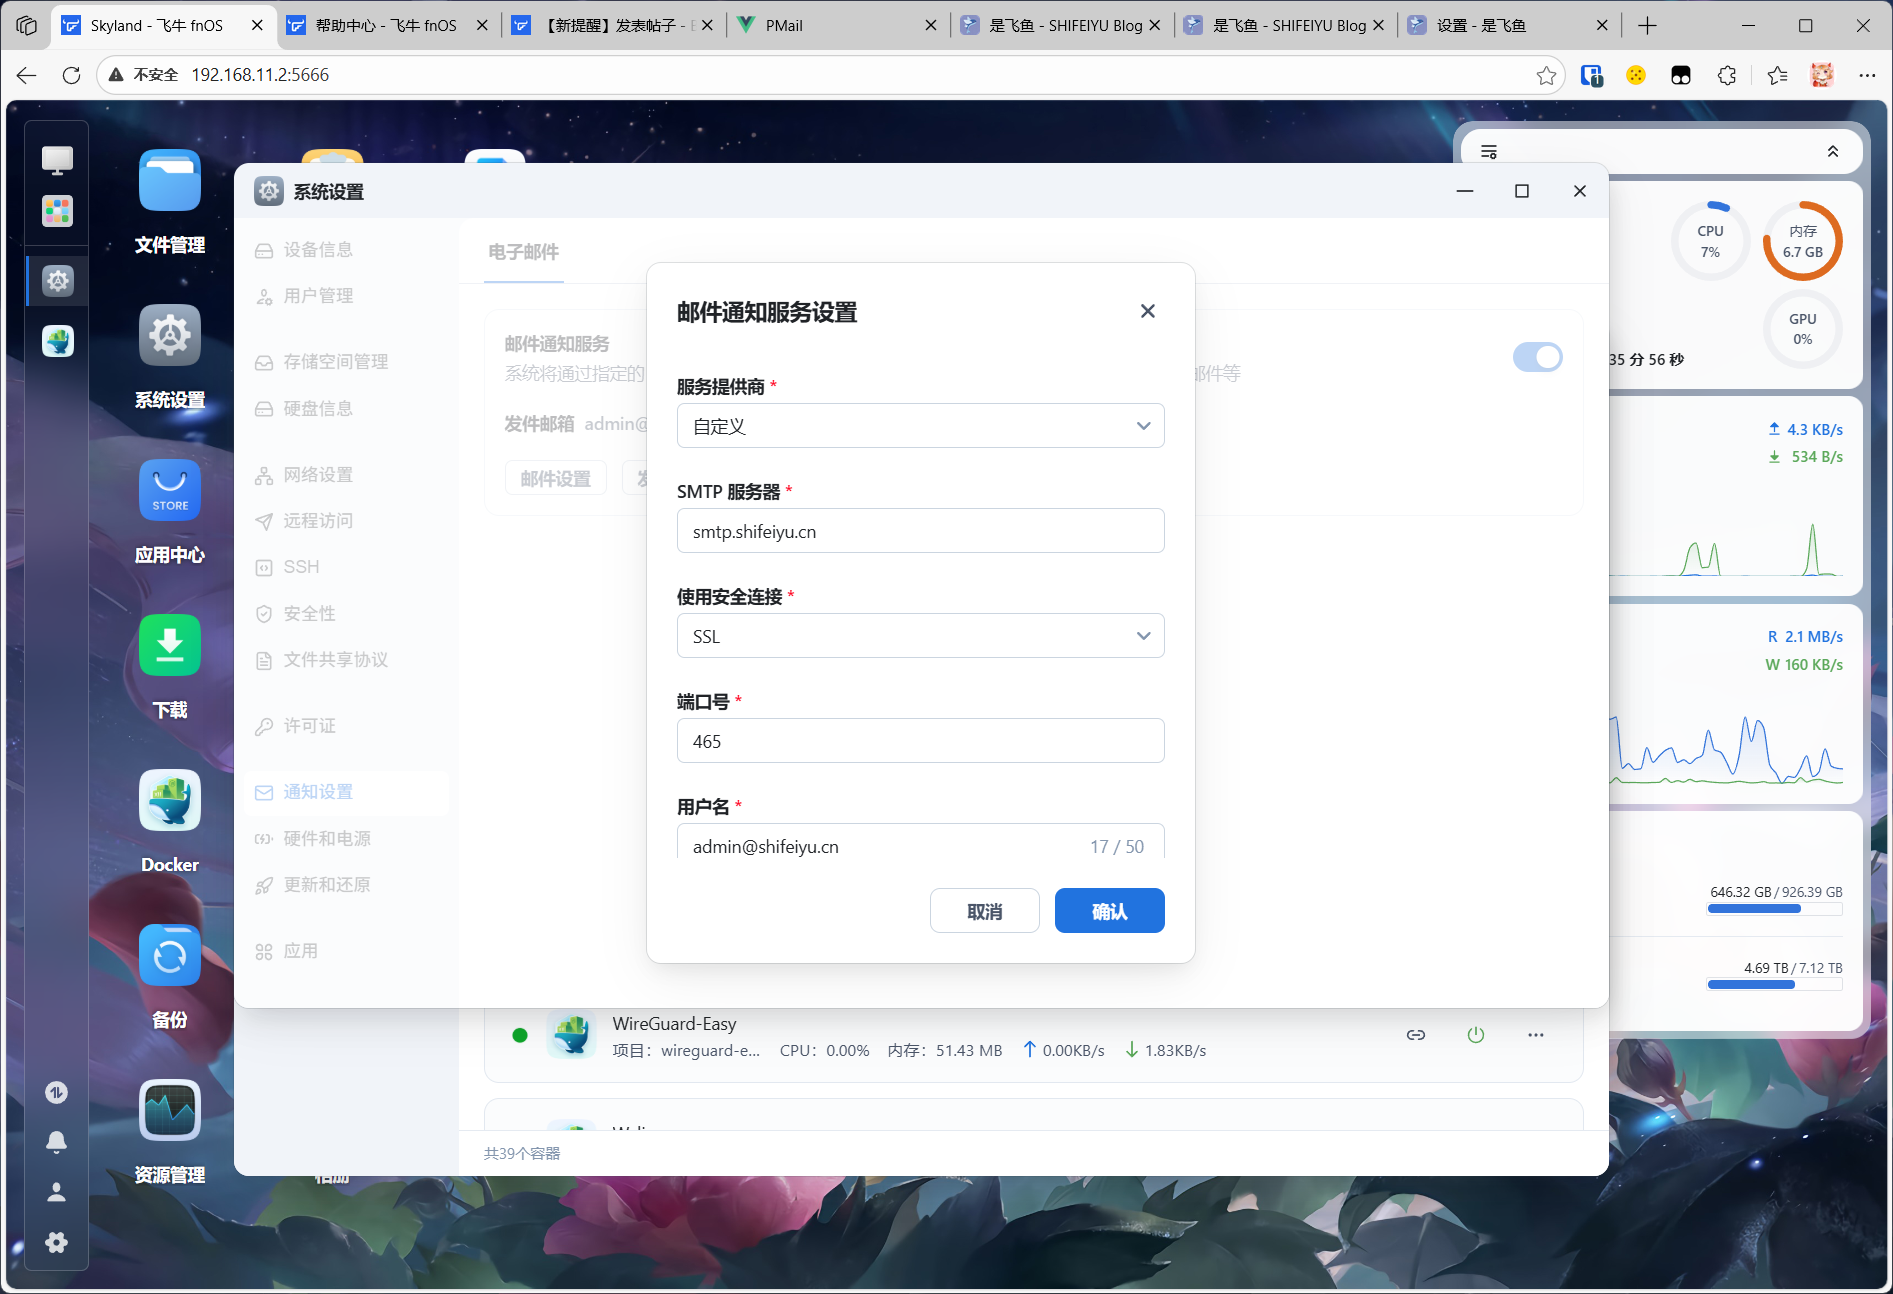Open the 下载 download app icon

tap(170, 646)
